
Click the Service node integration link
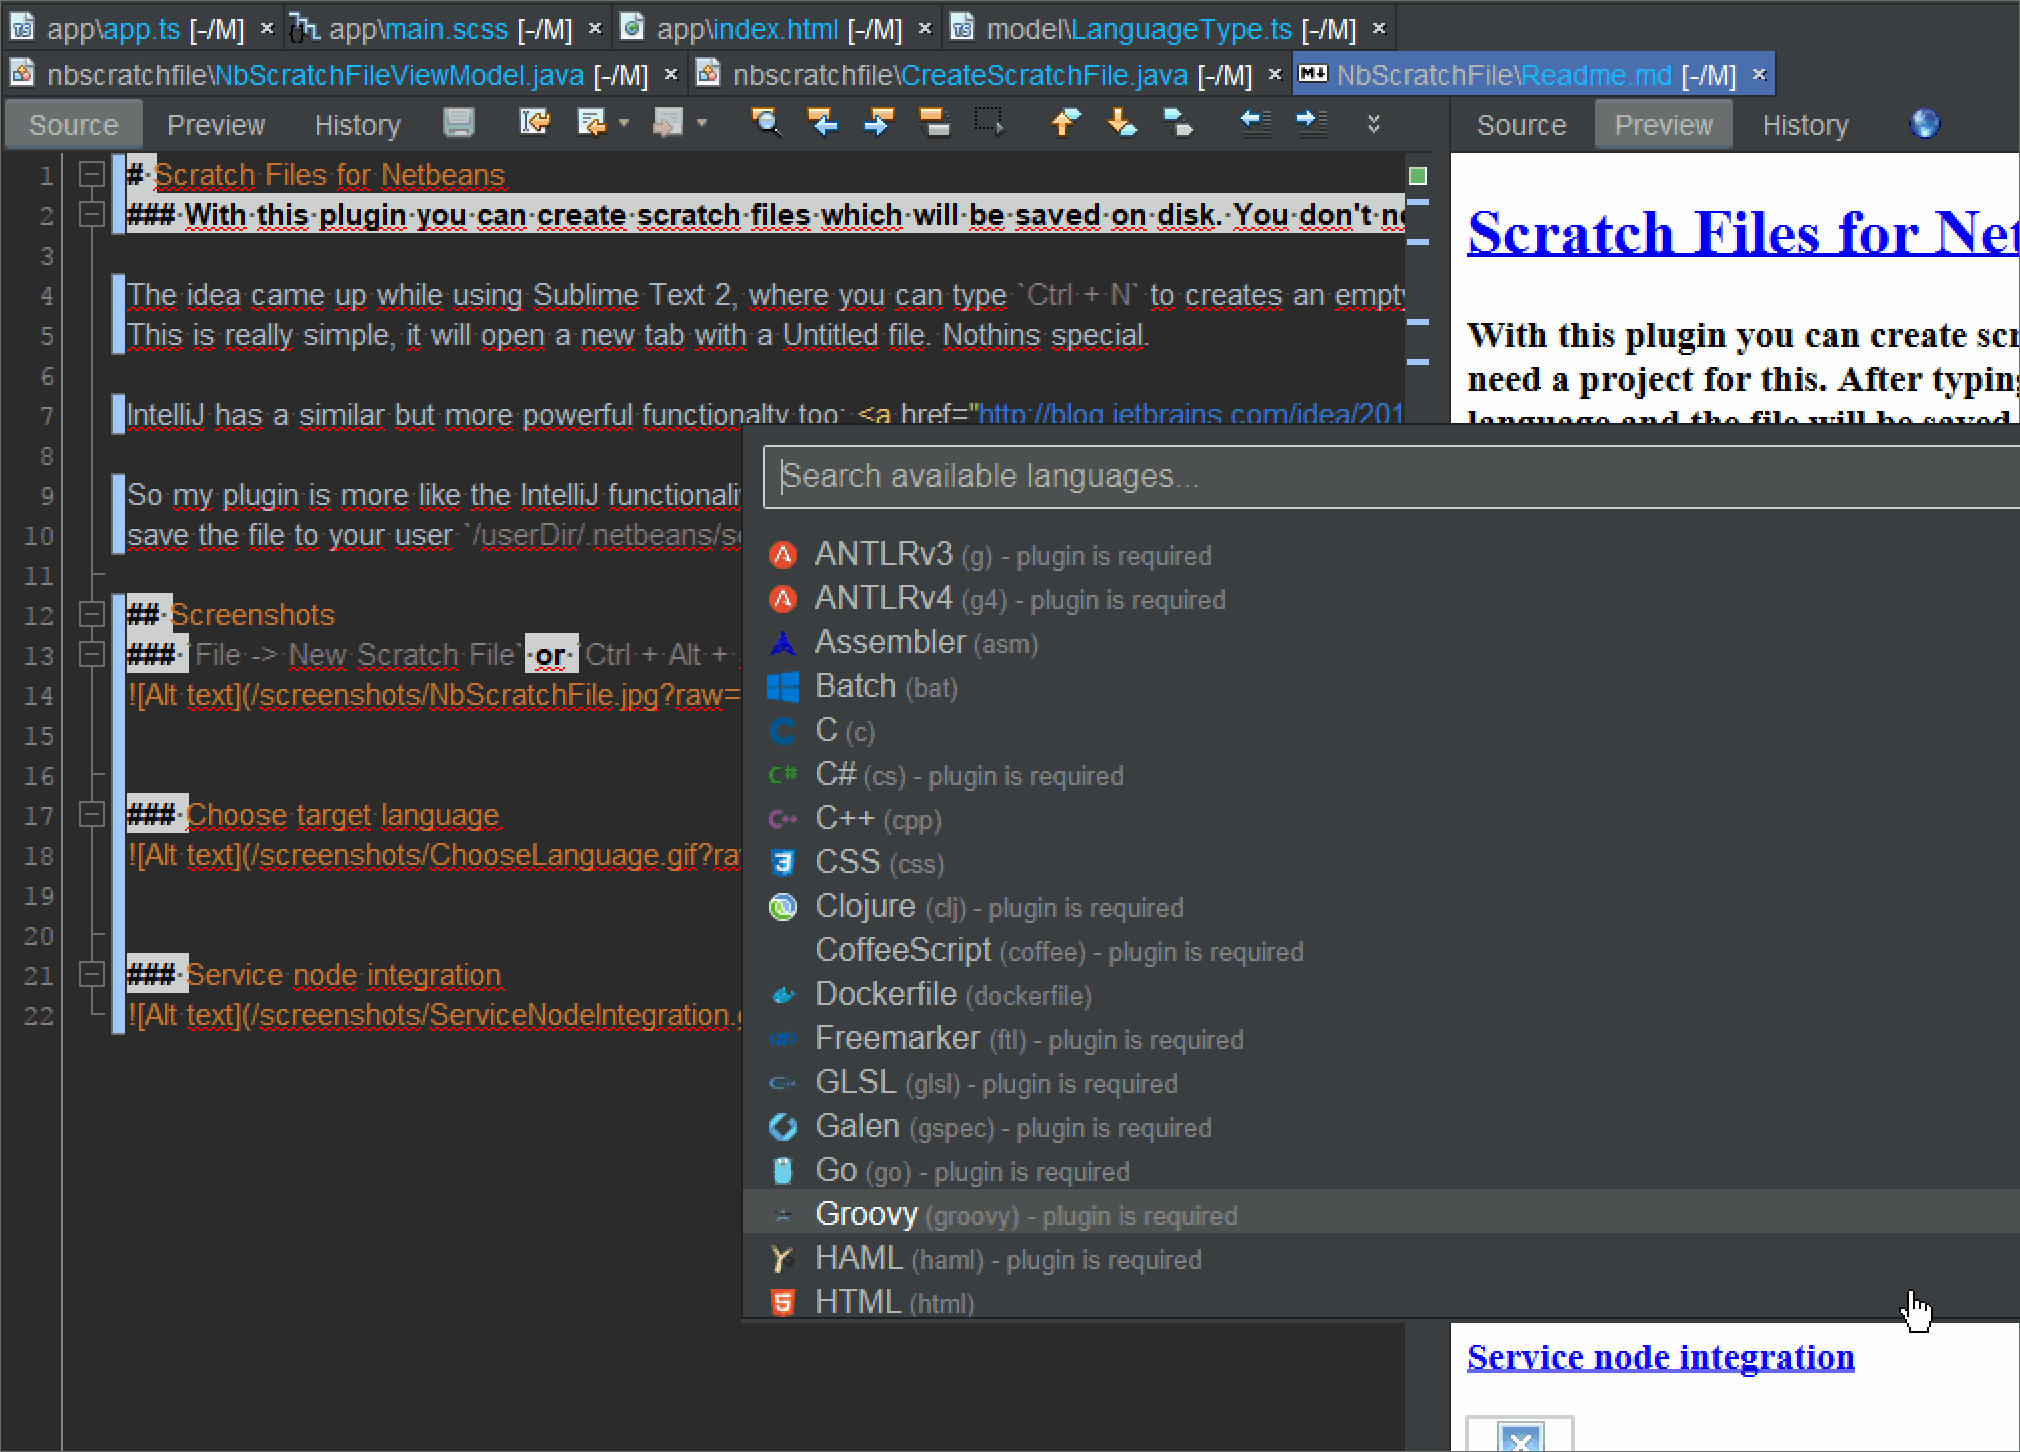(x=1660, y=1357)
